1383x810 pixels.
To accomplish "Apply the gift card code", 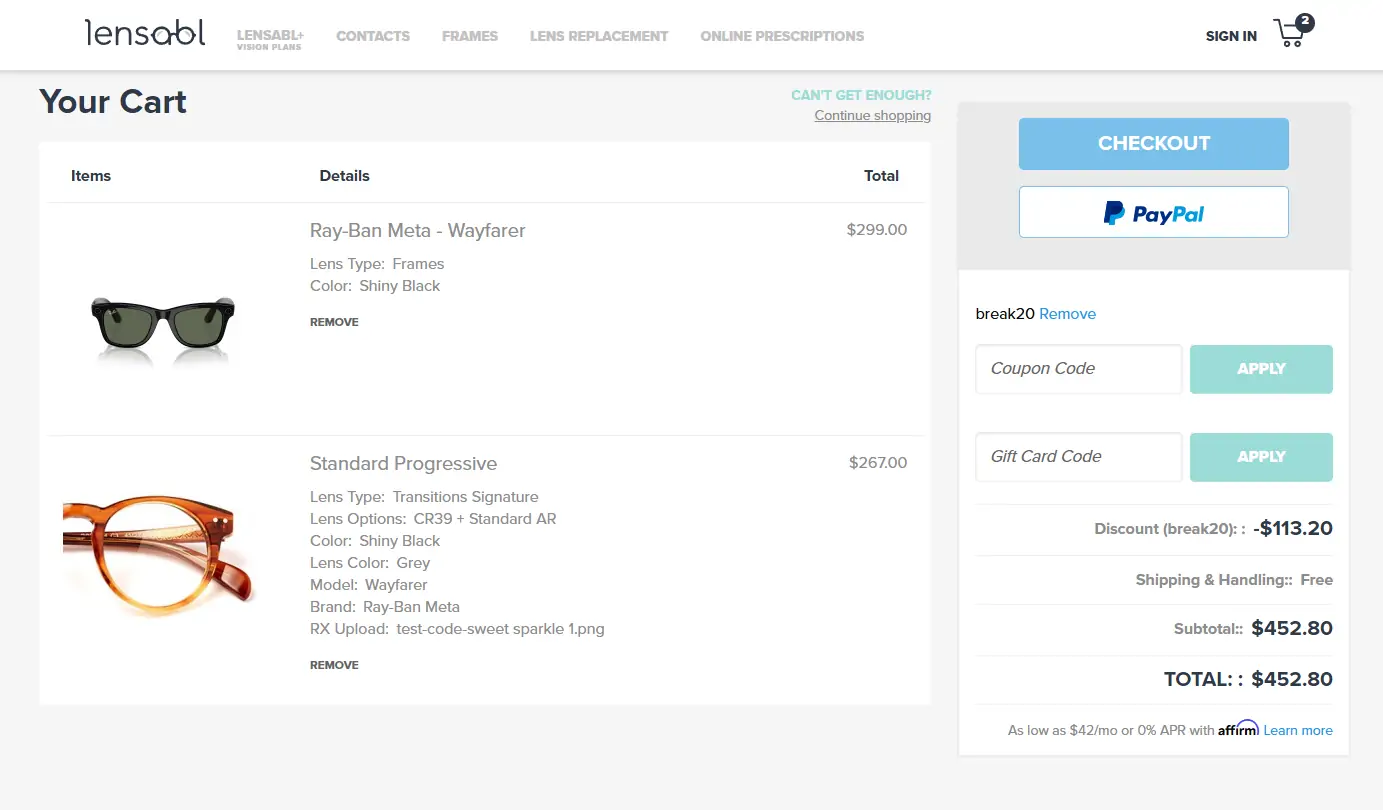I will click(1261, 457).
